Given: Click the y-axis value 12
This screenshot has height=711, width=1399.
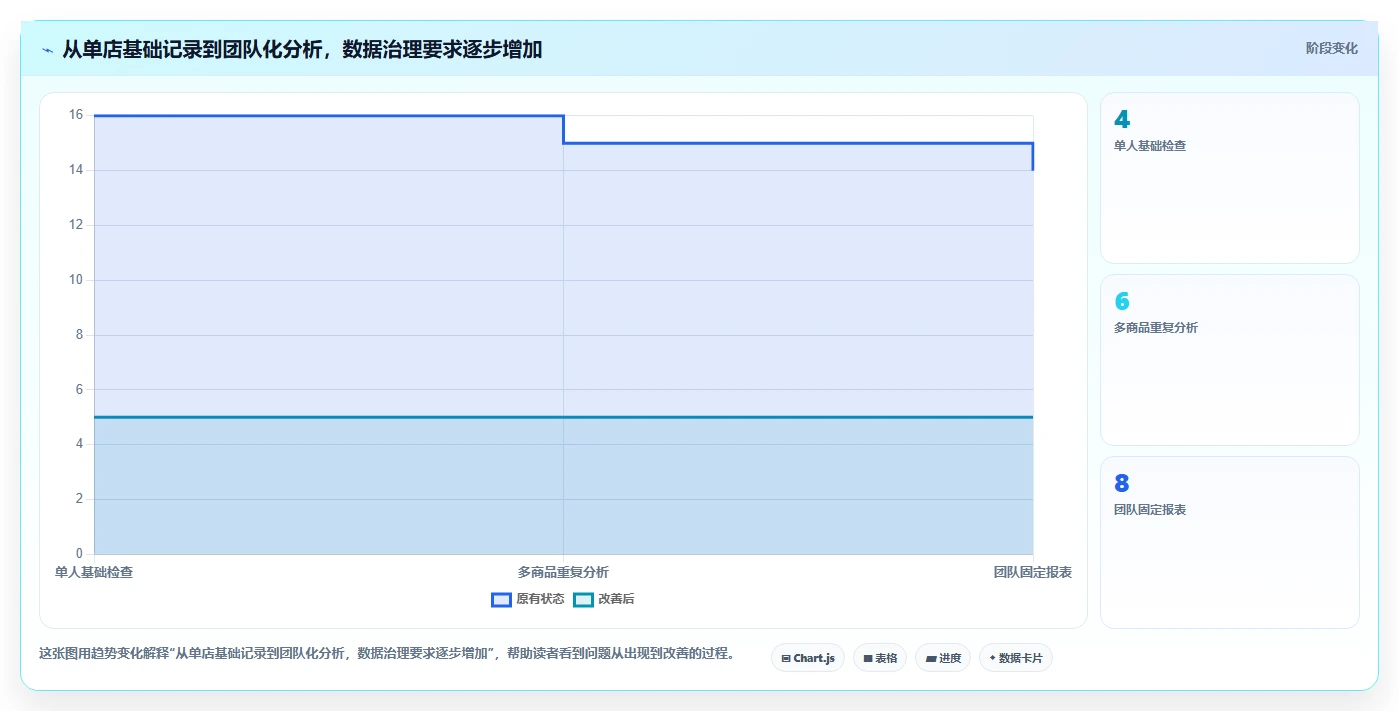Looking at the screenshot, I should coord(76,225).
